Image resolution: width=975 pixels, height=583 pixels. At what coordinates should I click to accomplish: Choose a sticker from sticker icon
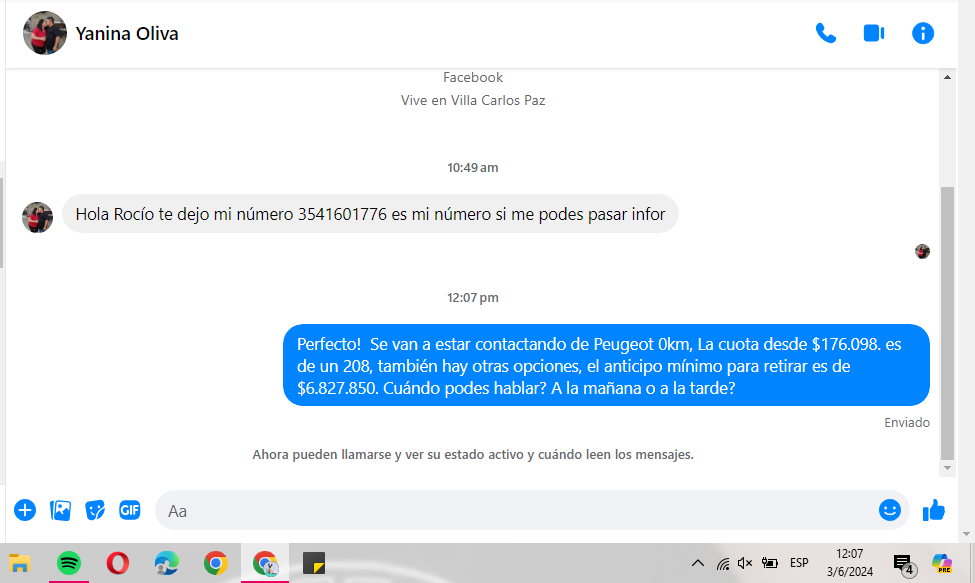pyautogui.click(x=95, y=510)
